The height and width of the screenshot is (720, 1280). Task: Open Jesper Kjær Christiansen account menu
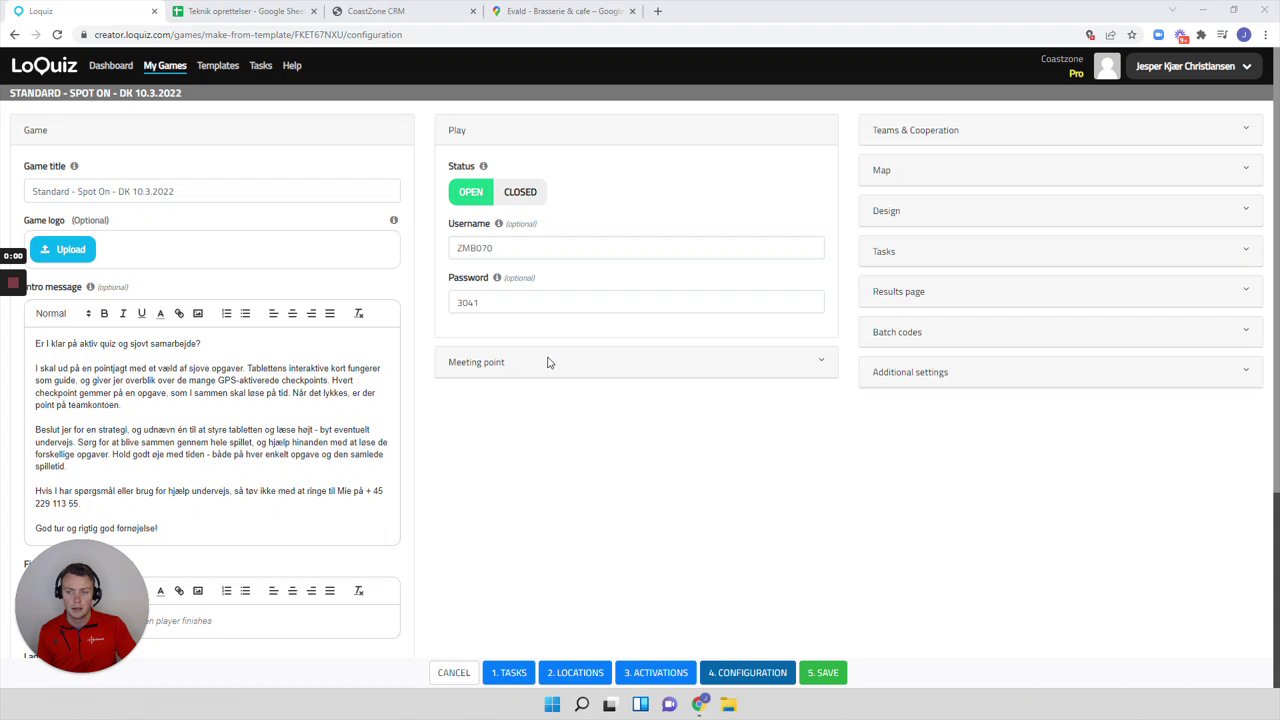1193,66
